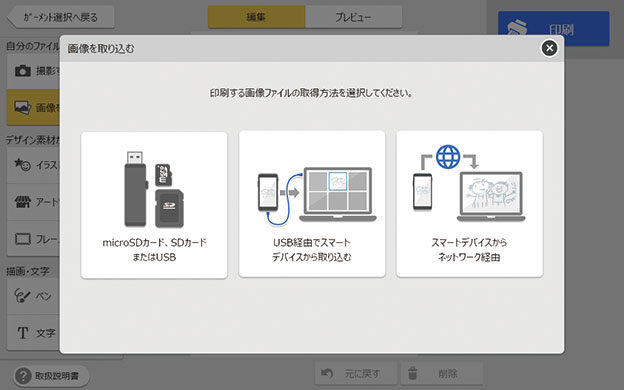Click the 元に戻す undo button
This screenshot has height=390, width=624.
[356, 374]
